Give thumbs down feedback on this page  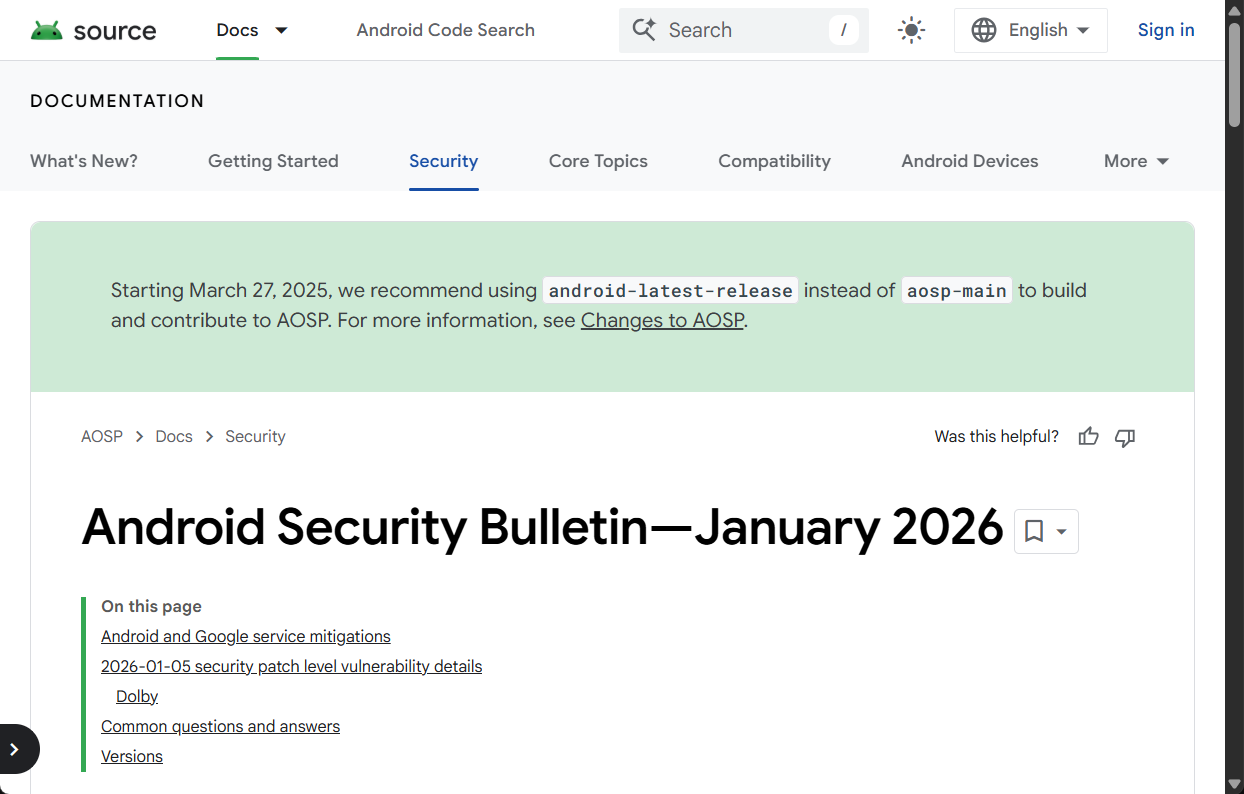pos(1124,437)
